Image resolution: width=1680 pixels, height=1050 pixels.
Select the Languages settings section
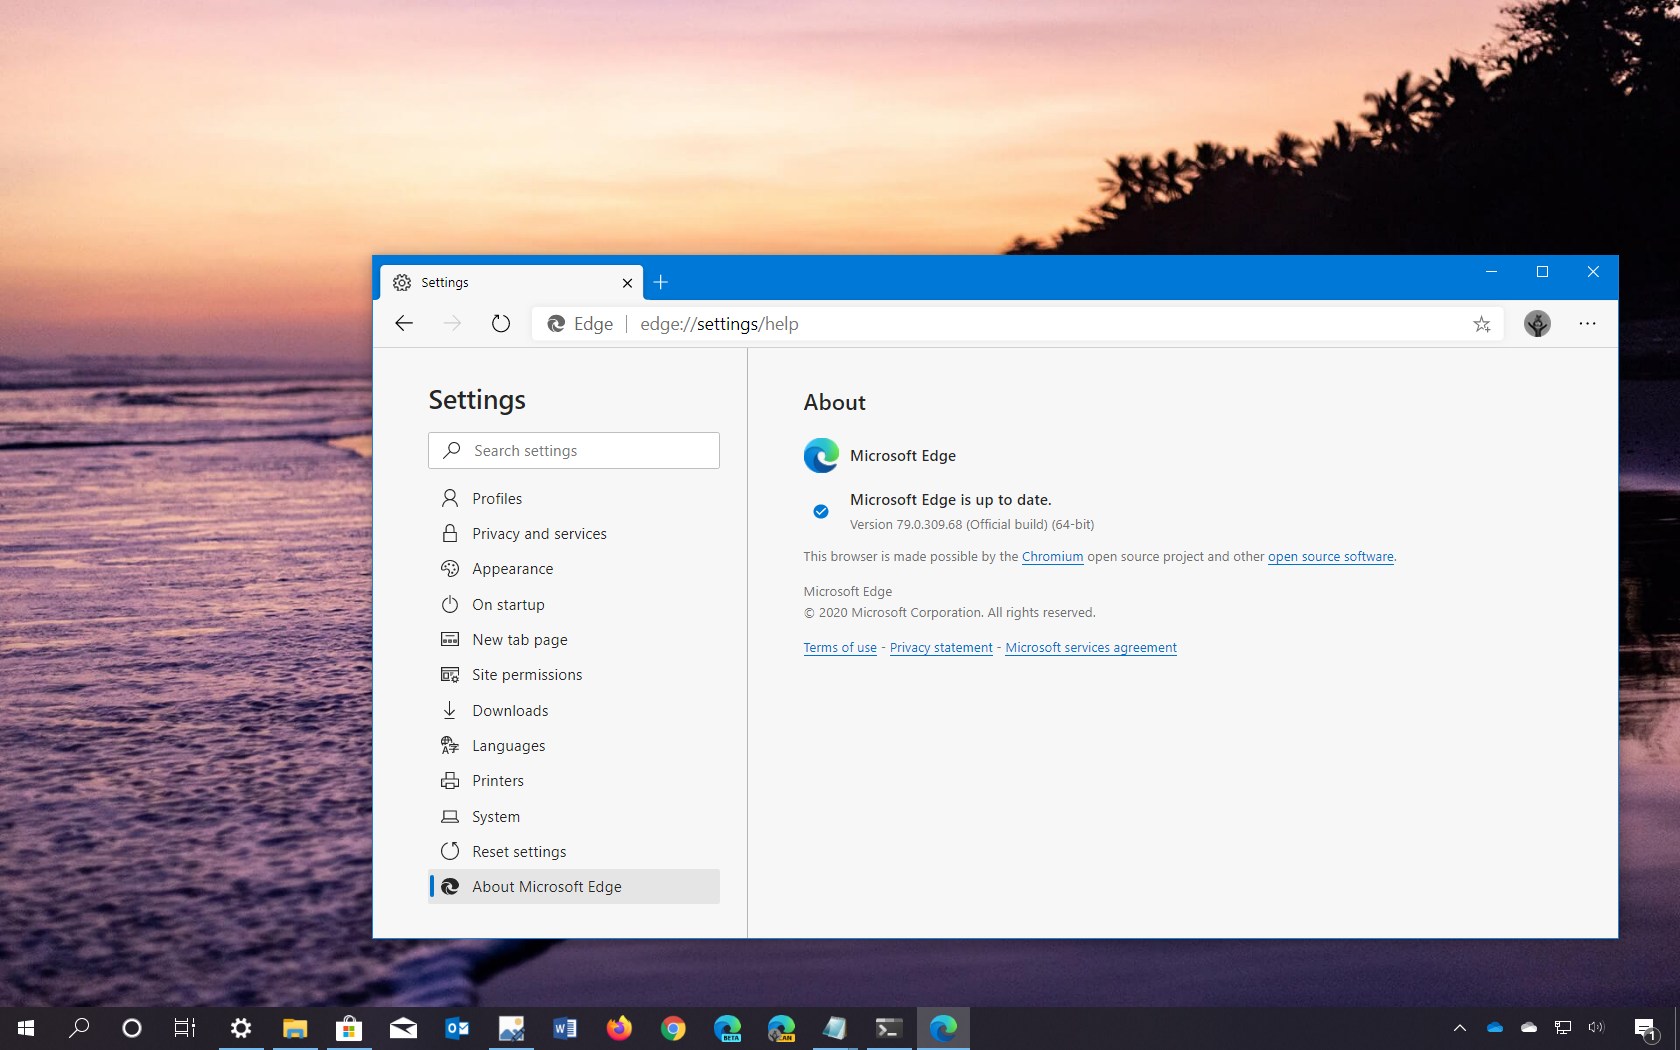click(x=507, y=745)
